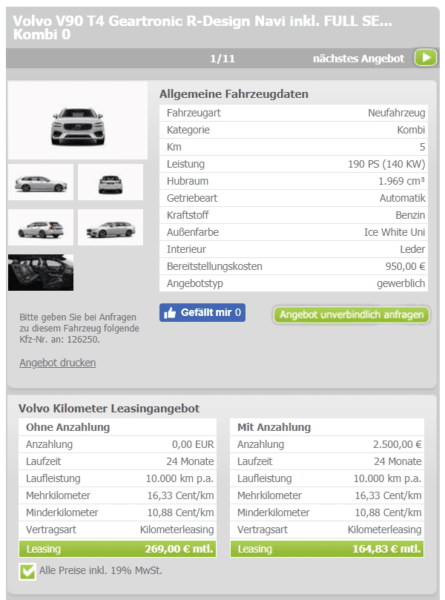
Task: Select the Kategorie Kombi value
Action: coord(411,130)
